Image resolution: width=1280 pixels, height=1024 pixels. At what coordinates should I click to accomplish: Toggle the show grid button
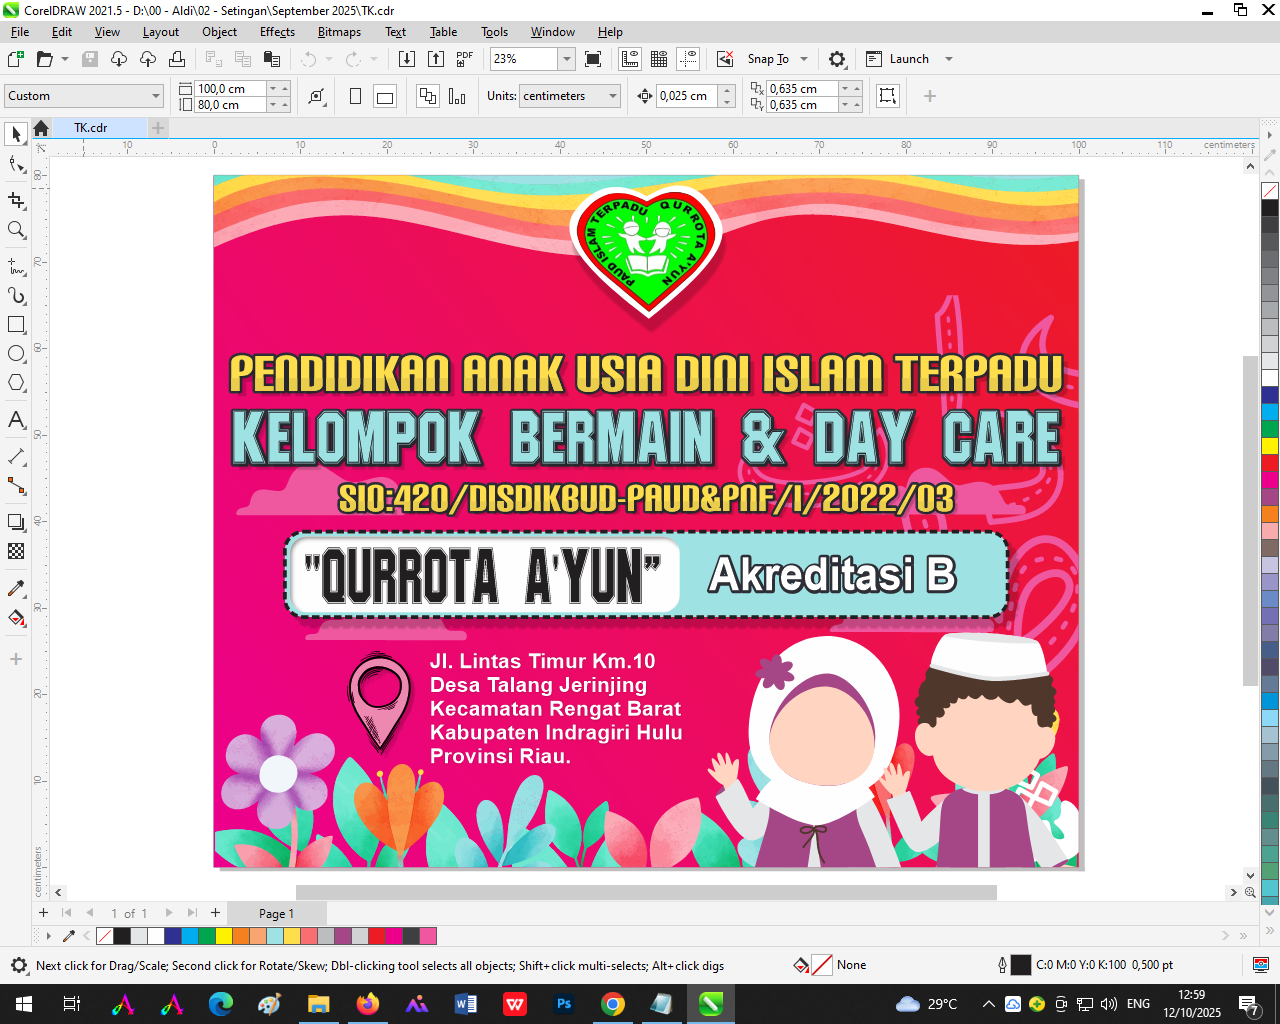click(x=659, y=59)
